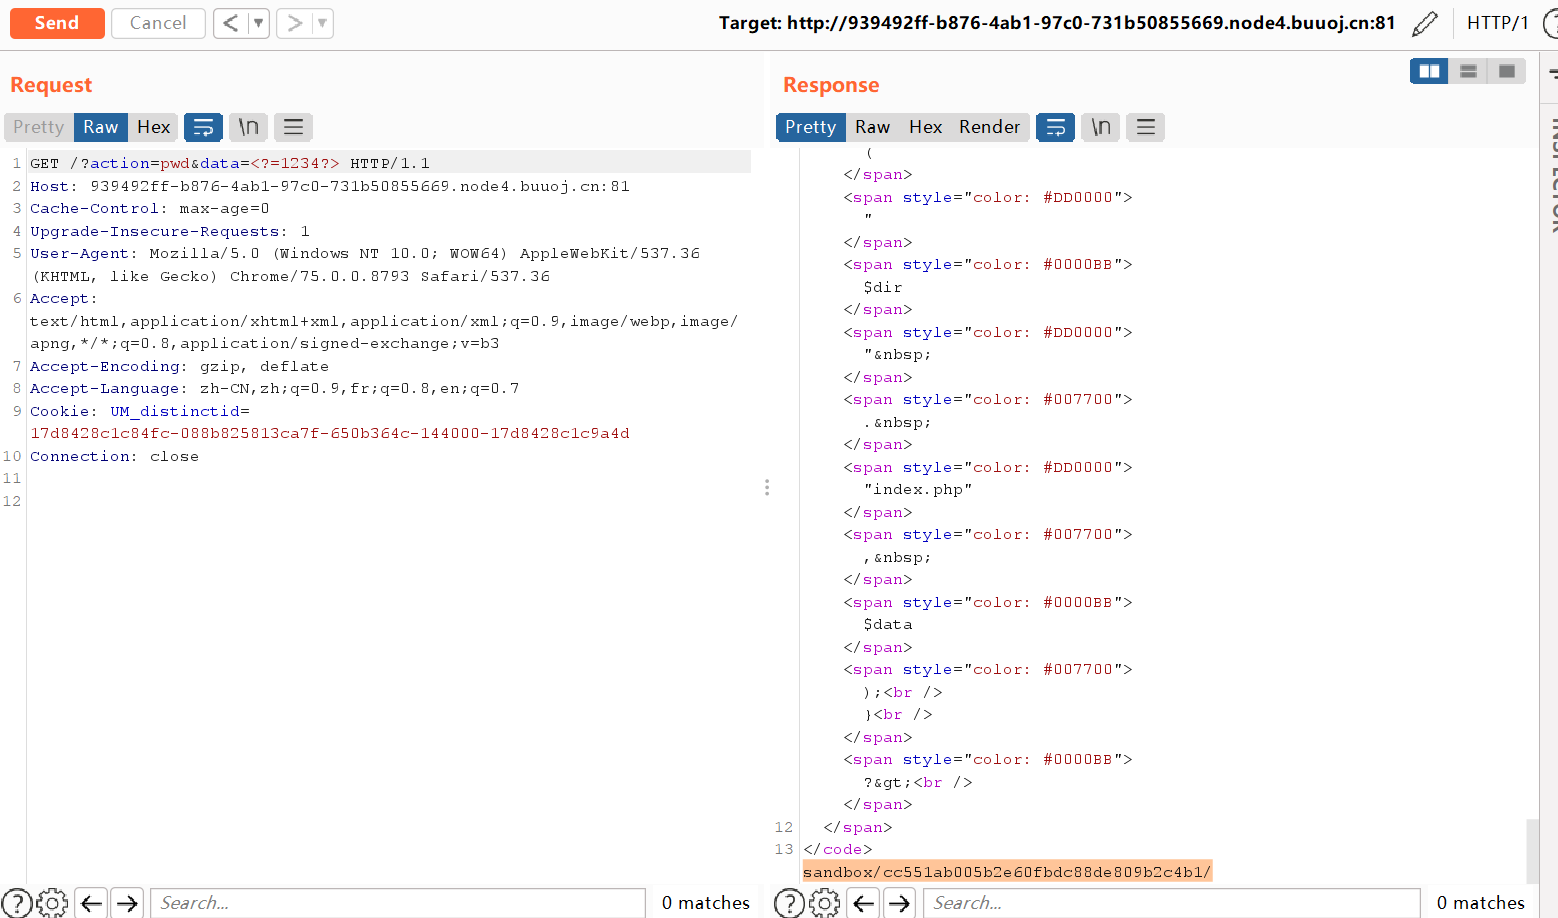Image resolution: width=1558 pixels, height=918 pixels.
Task: Open the back-navigation history dropdown
Action: click(x=256, y=22)
